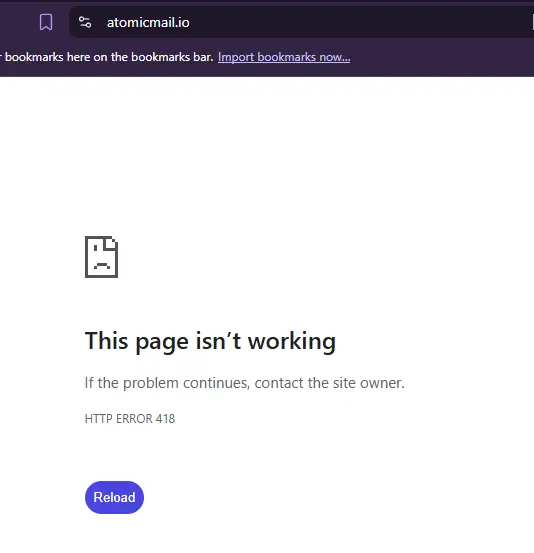Click the bookmark icon beside address bar
Image resolution: width=534 pixels, height=553 pixels.
click(x=46, y=22)
